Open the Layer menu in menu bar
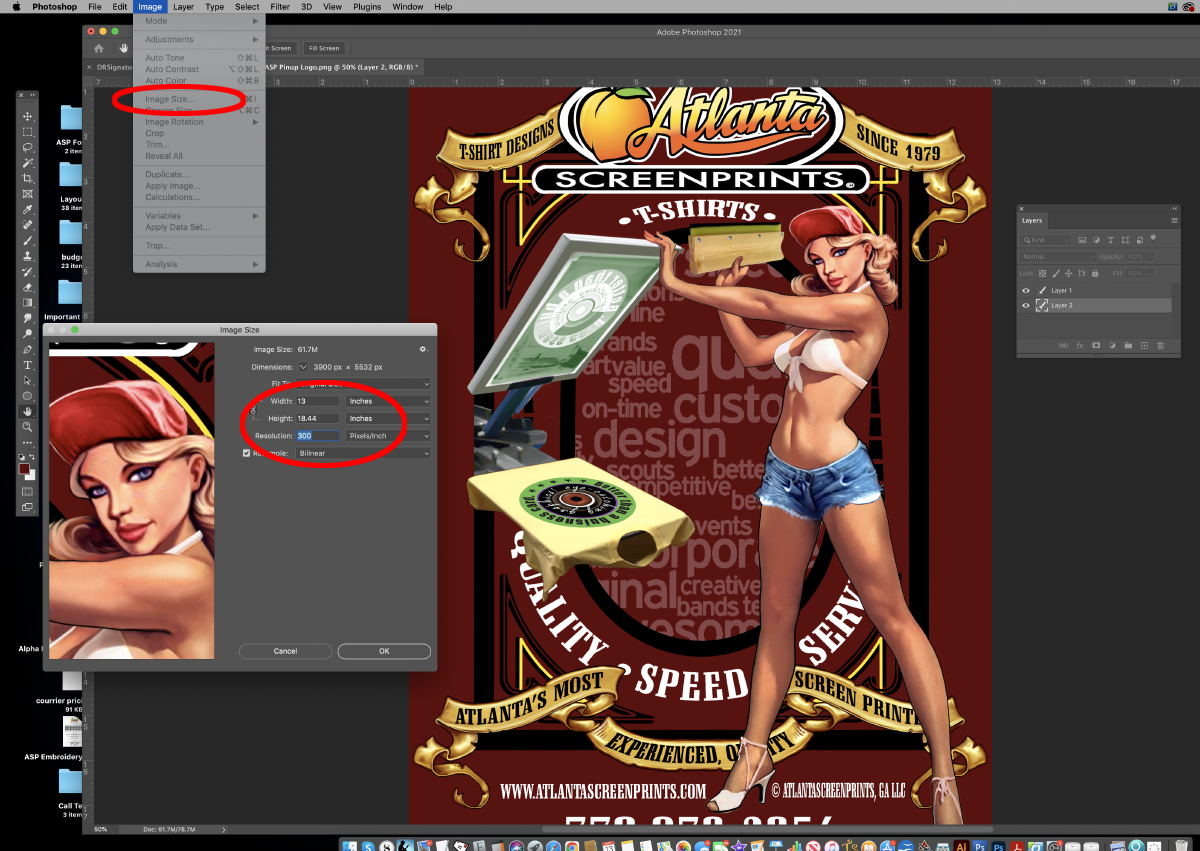Screen dimensions: 1200x851 tap(183, 6)
